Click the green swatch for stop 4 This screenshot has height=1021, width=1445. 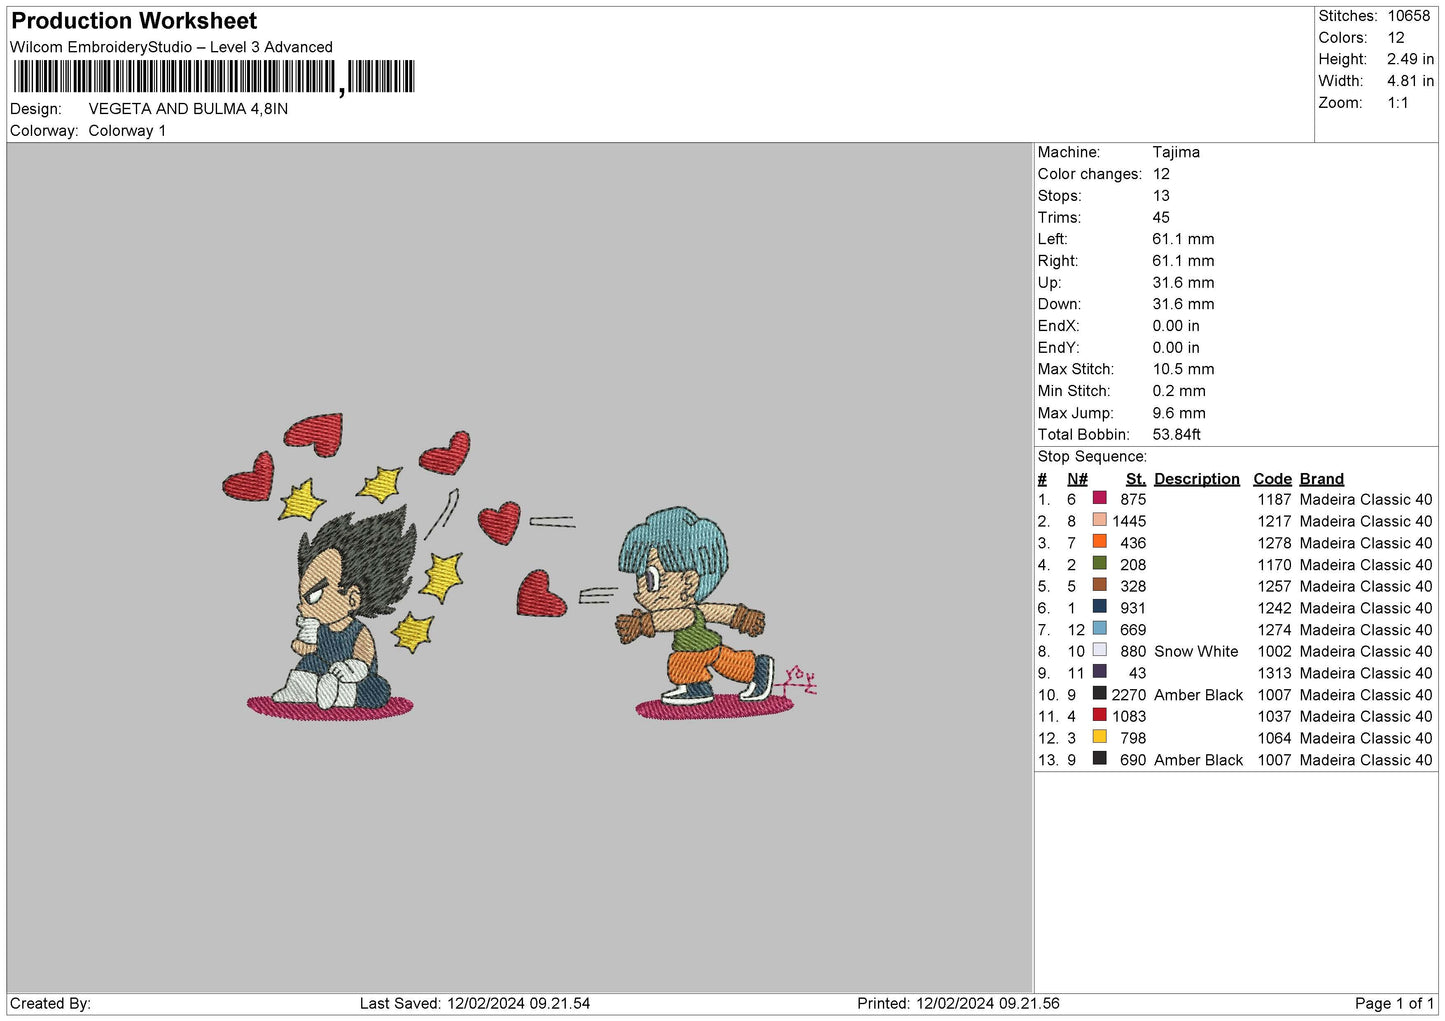pos(1099,563)
